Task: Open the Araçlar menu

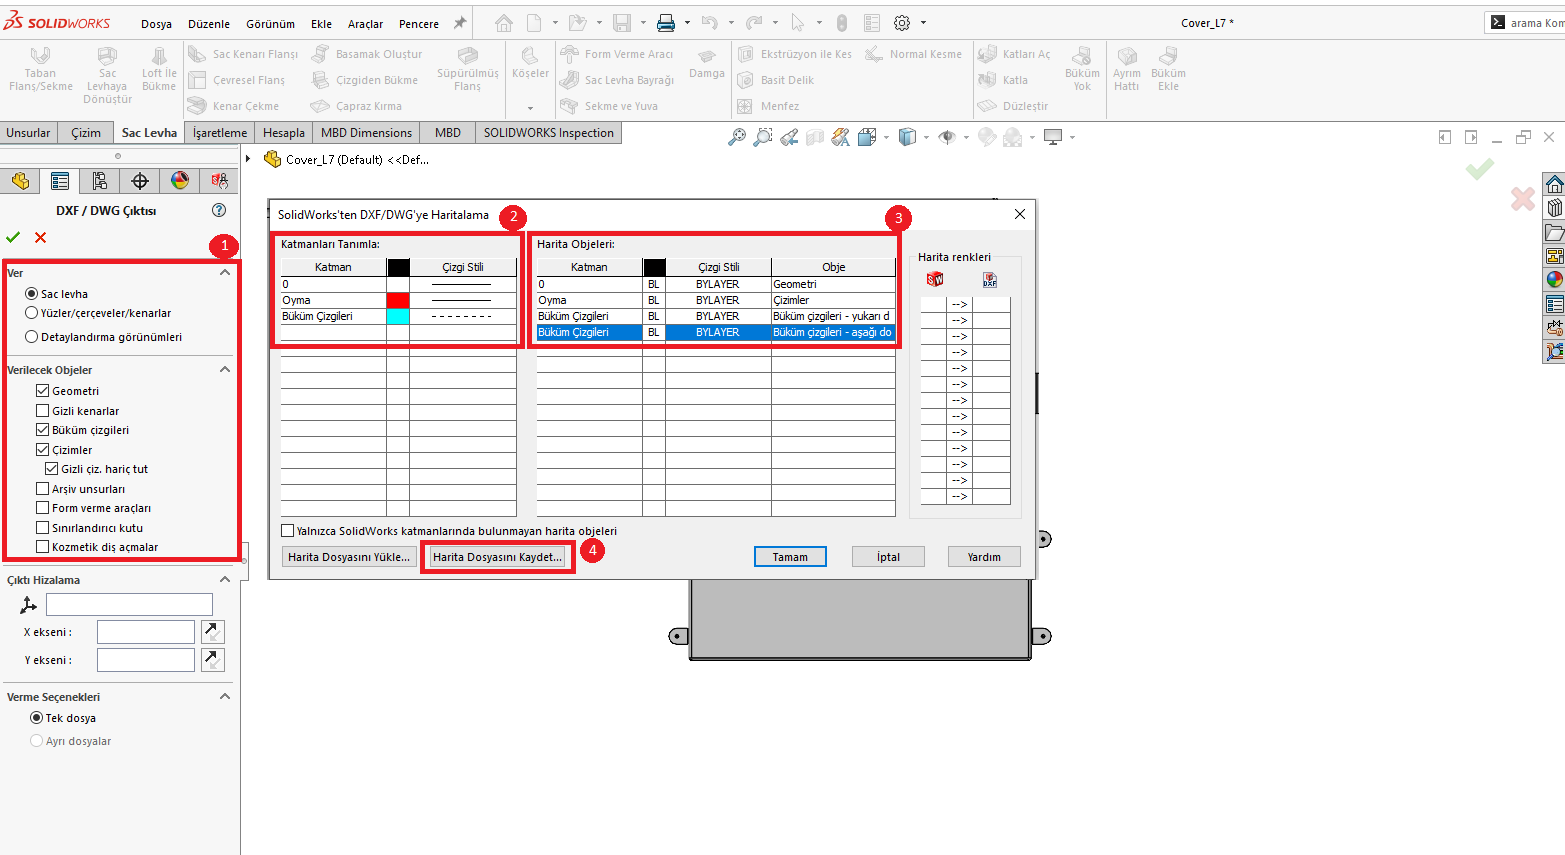Action: click(x=365, y=24)
